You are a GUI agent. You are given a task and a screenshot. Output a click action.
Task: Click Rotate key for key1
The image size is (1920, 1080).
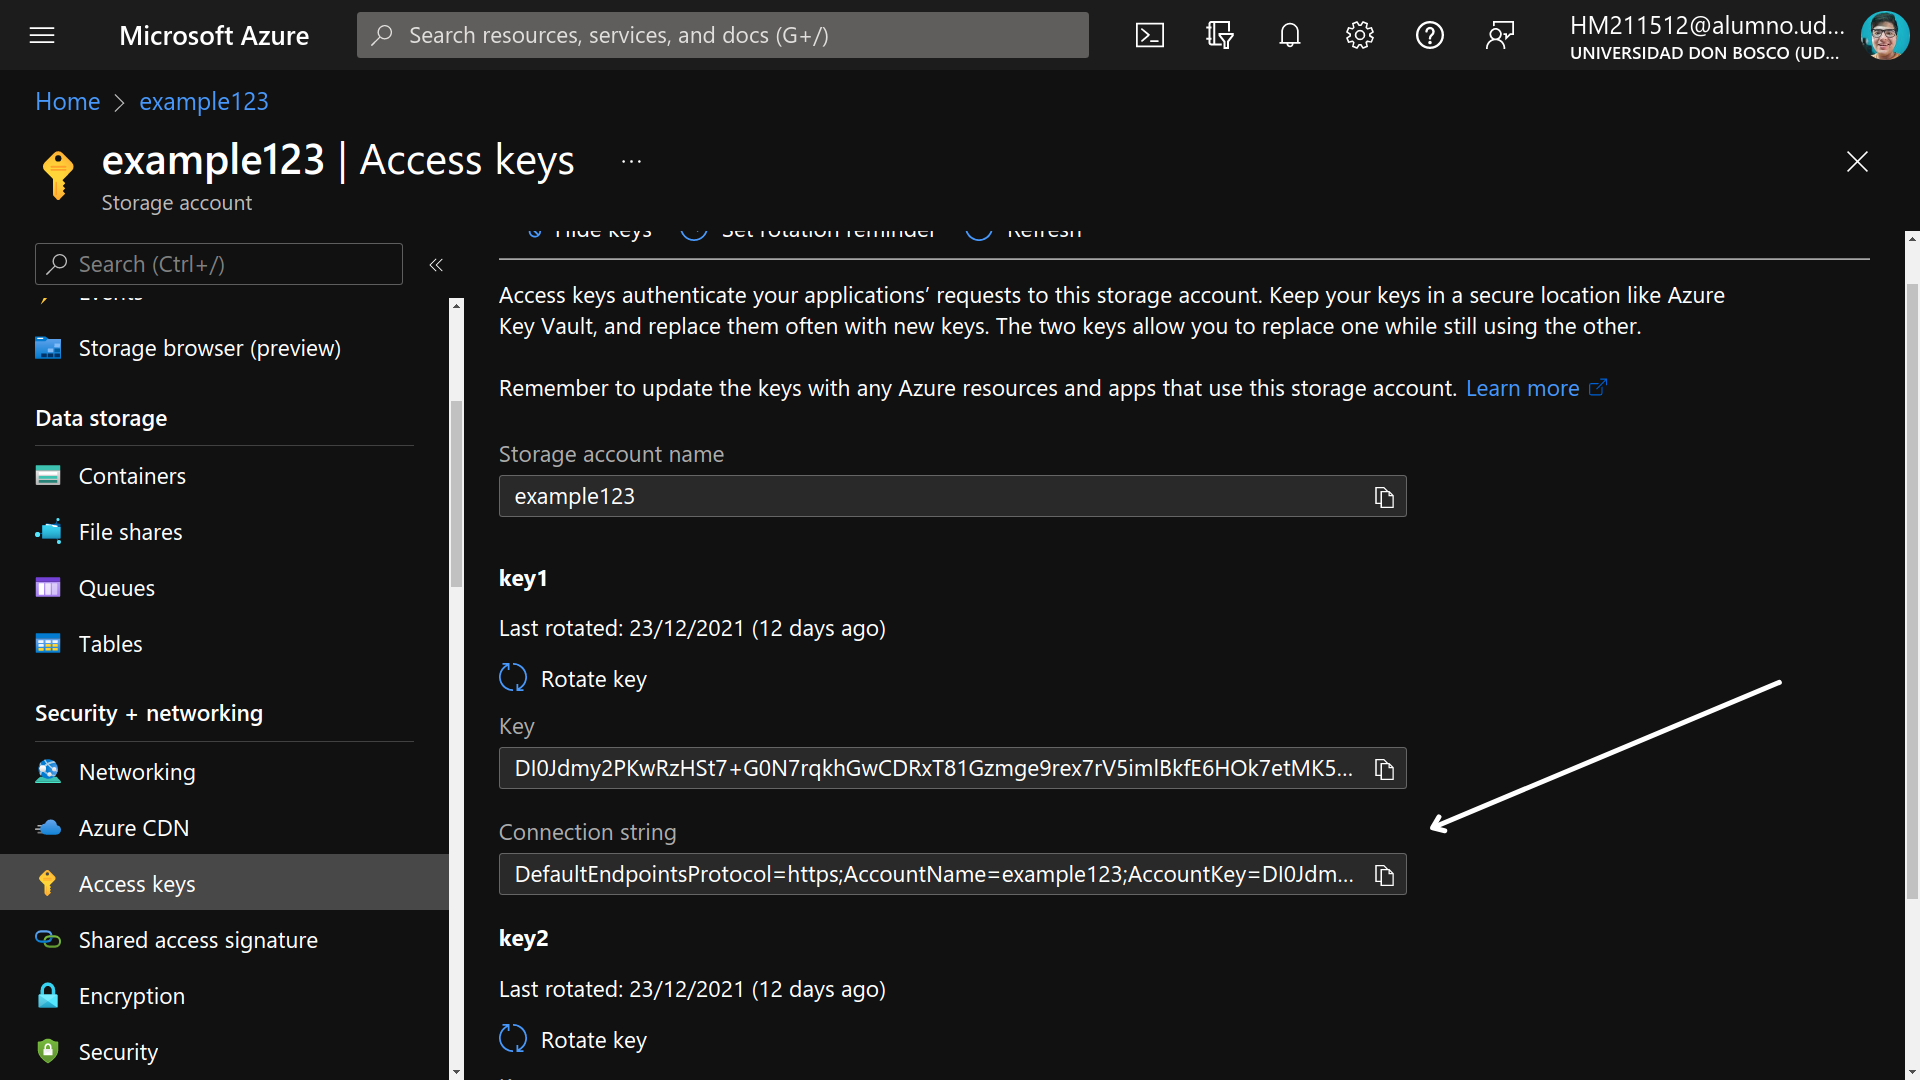574,678
